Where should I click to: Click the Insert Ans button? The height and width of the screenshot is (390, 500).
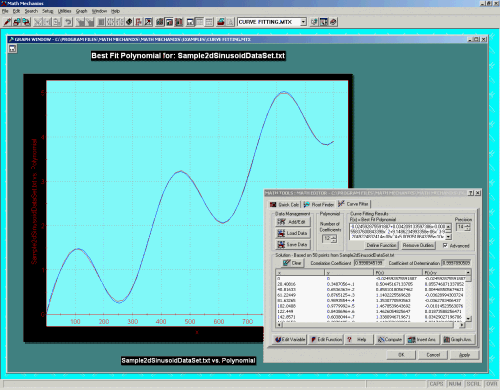click(x=422, y=339)
